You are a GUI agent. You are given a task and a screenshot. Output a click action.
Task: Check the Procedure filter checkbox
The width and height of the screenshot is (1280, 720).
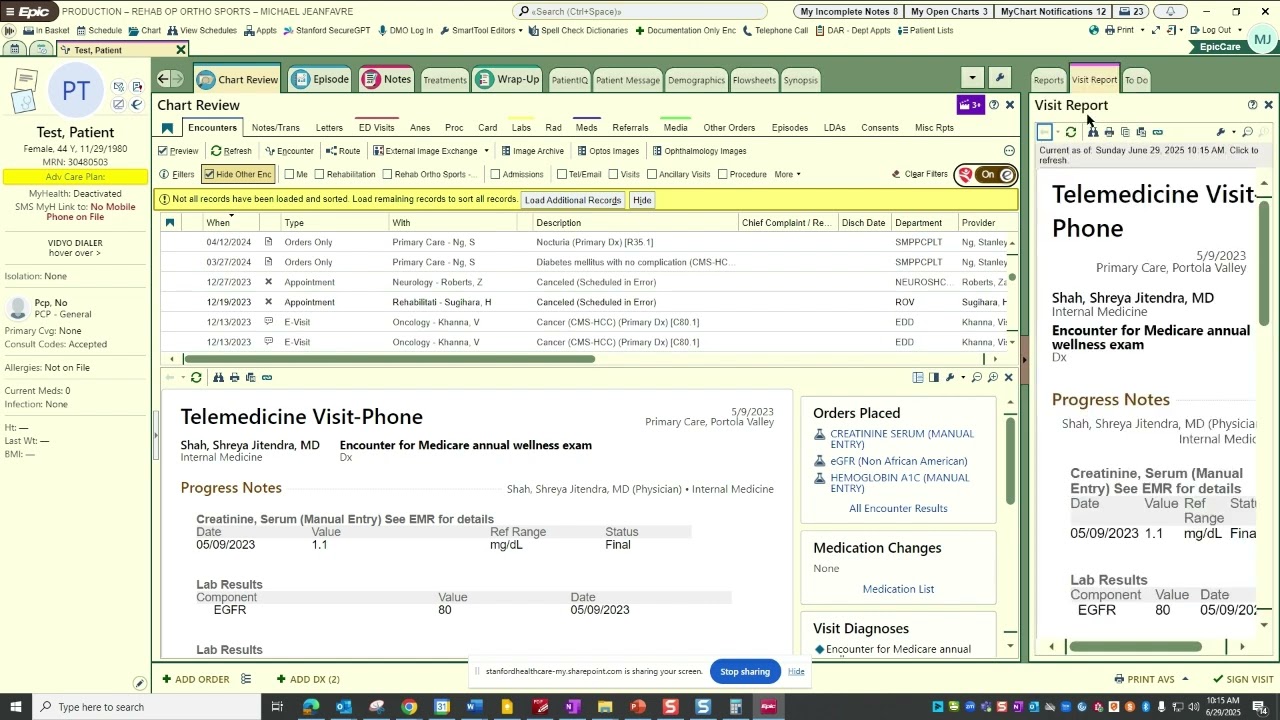click(x=722, y=175)
